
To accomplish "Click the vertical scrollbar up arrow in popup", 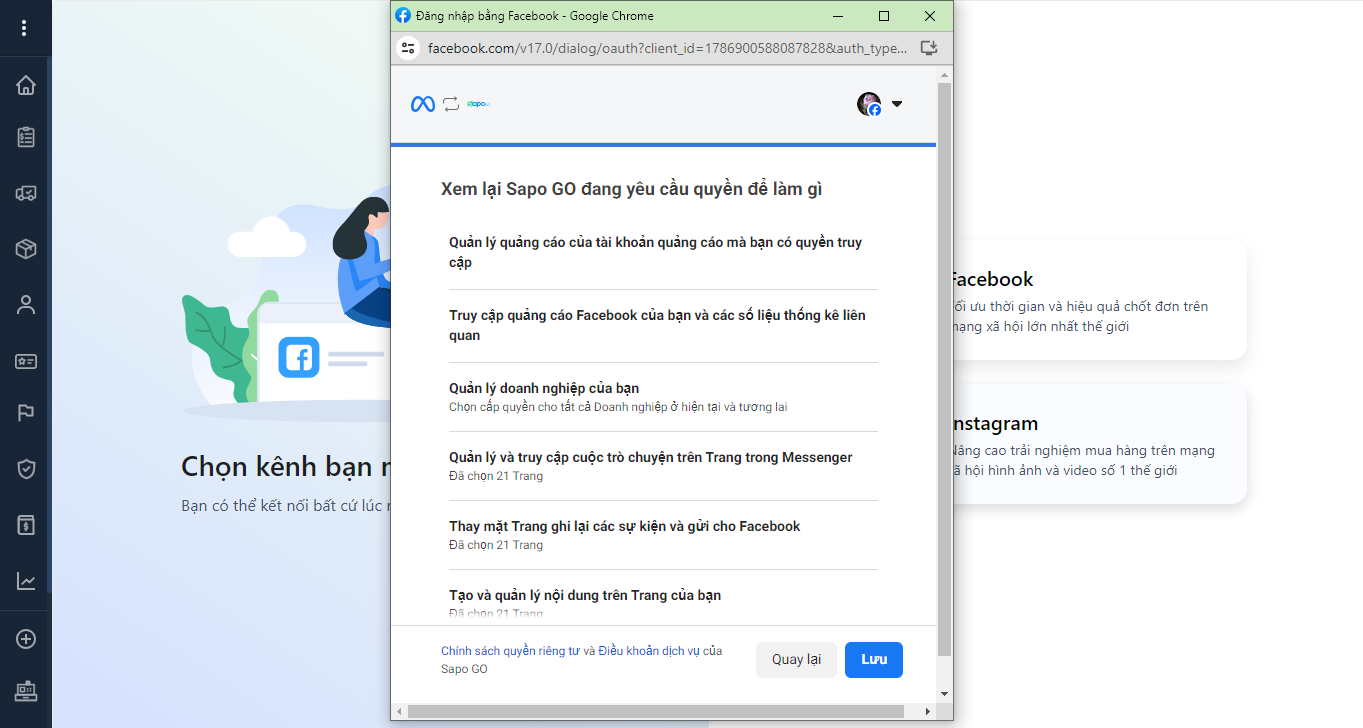I will (944, 75).
